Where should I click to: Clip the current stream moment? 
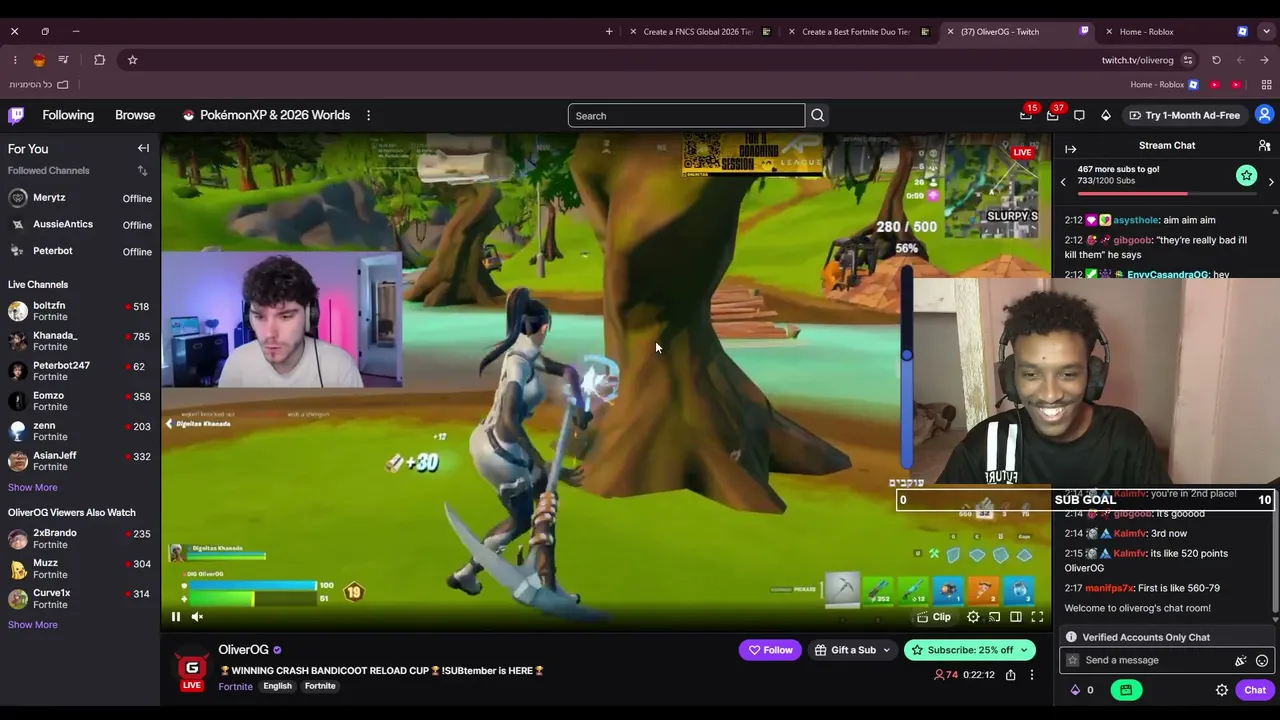pos(934,617)
